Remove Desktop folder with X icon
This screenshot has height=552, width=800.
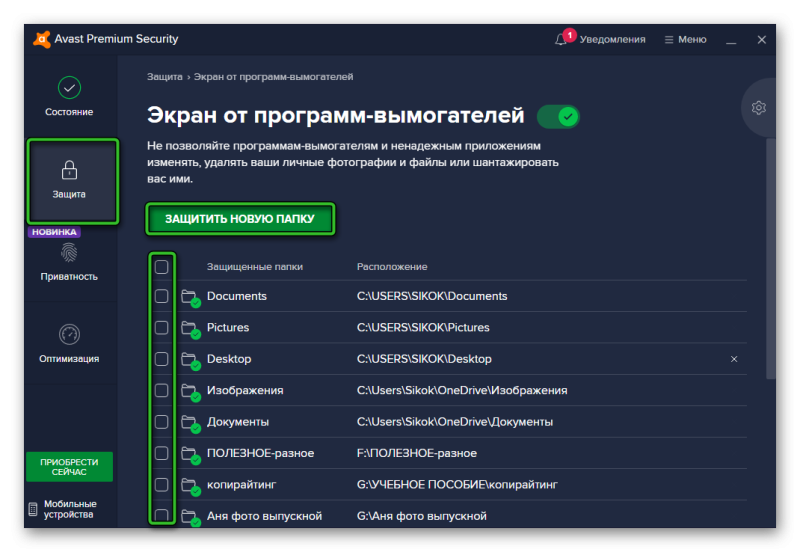tap(734, 359)
